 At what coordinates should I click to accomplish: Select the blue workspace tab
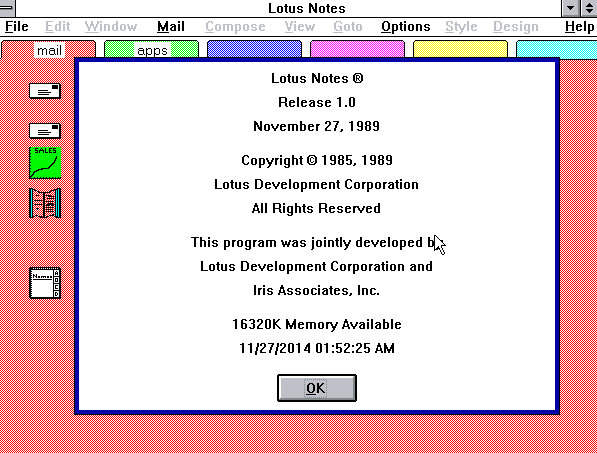click(x=254, y=49)
